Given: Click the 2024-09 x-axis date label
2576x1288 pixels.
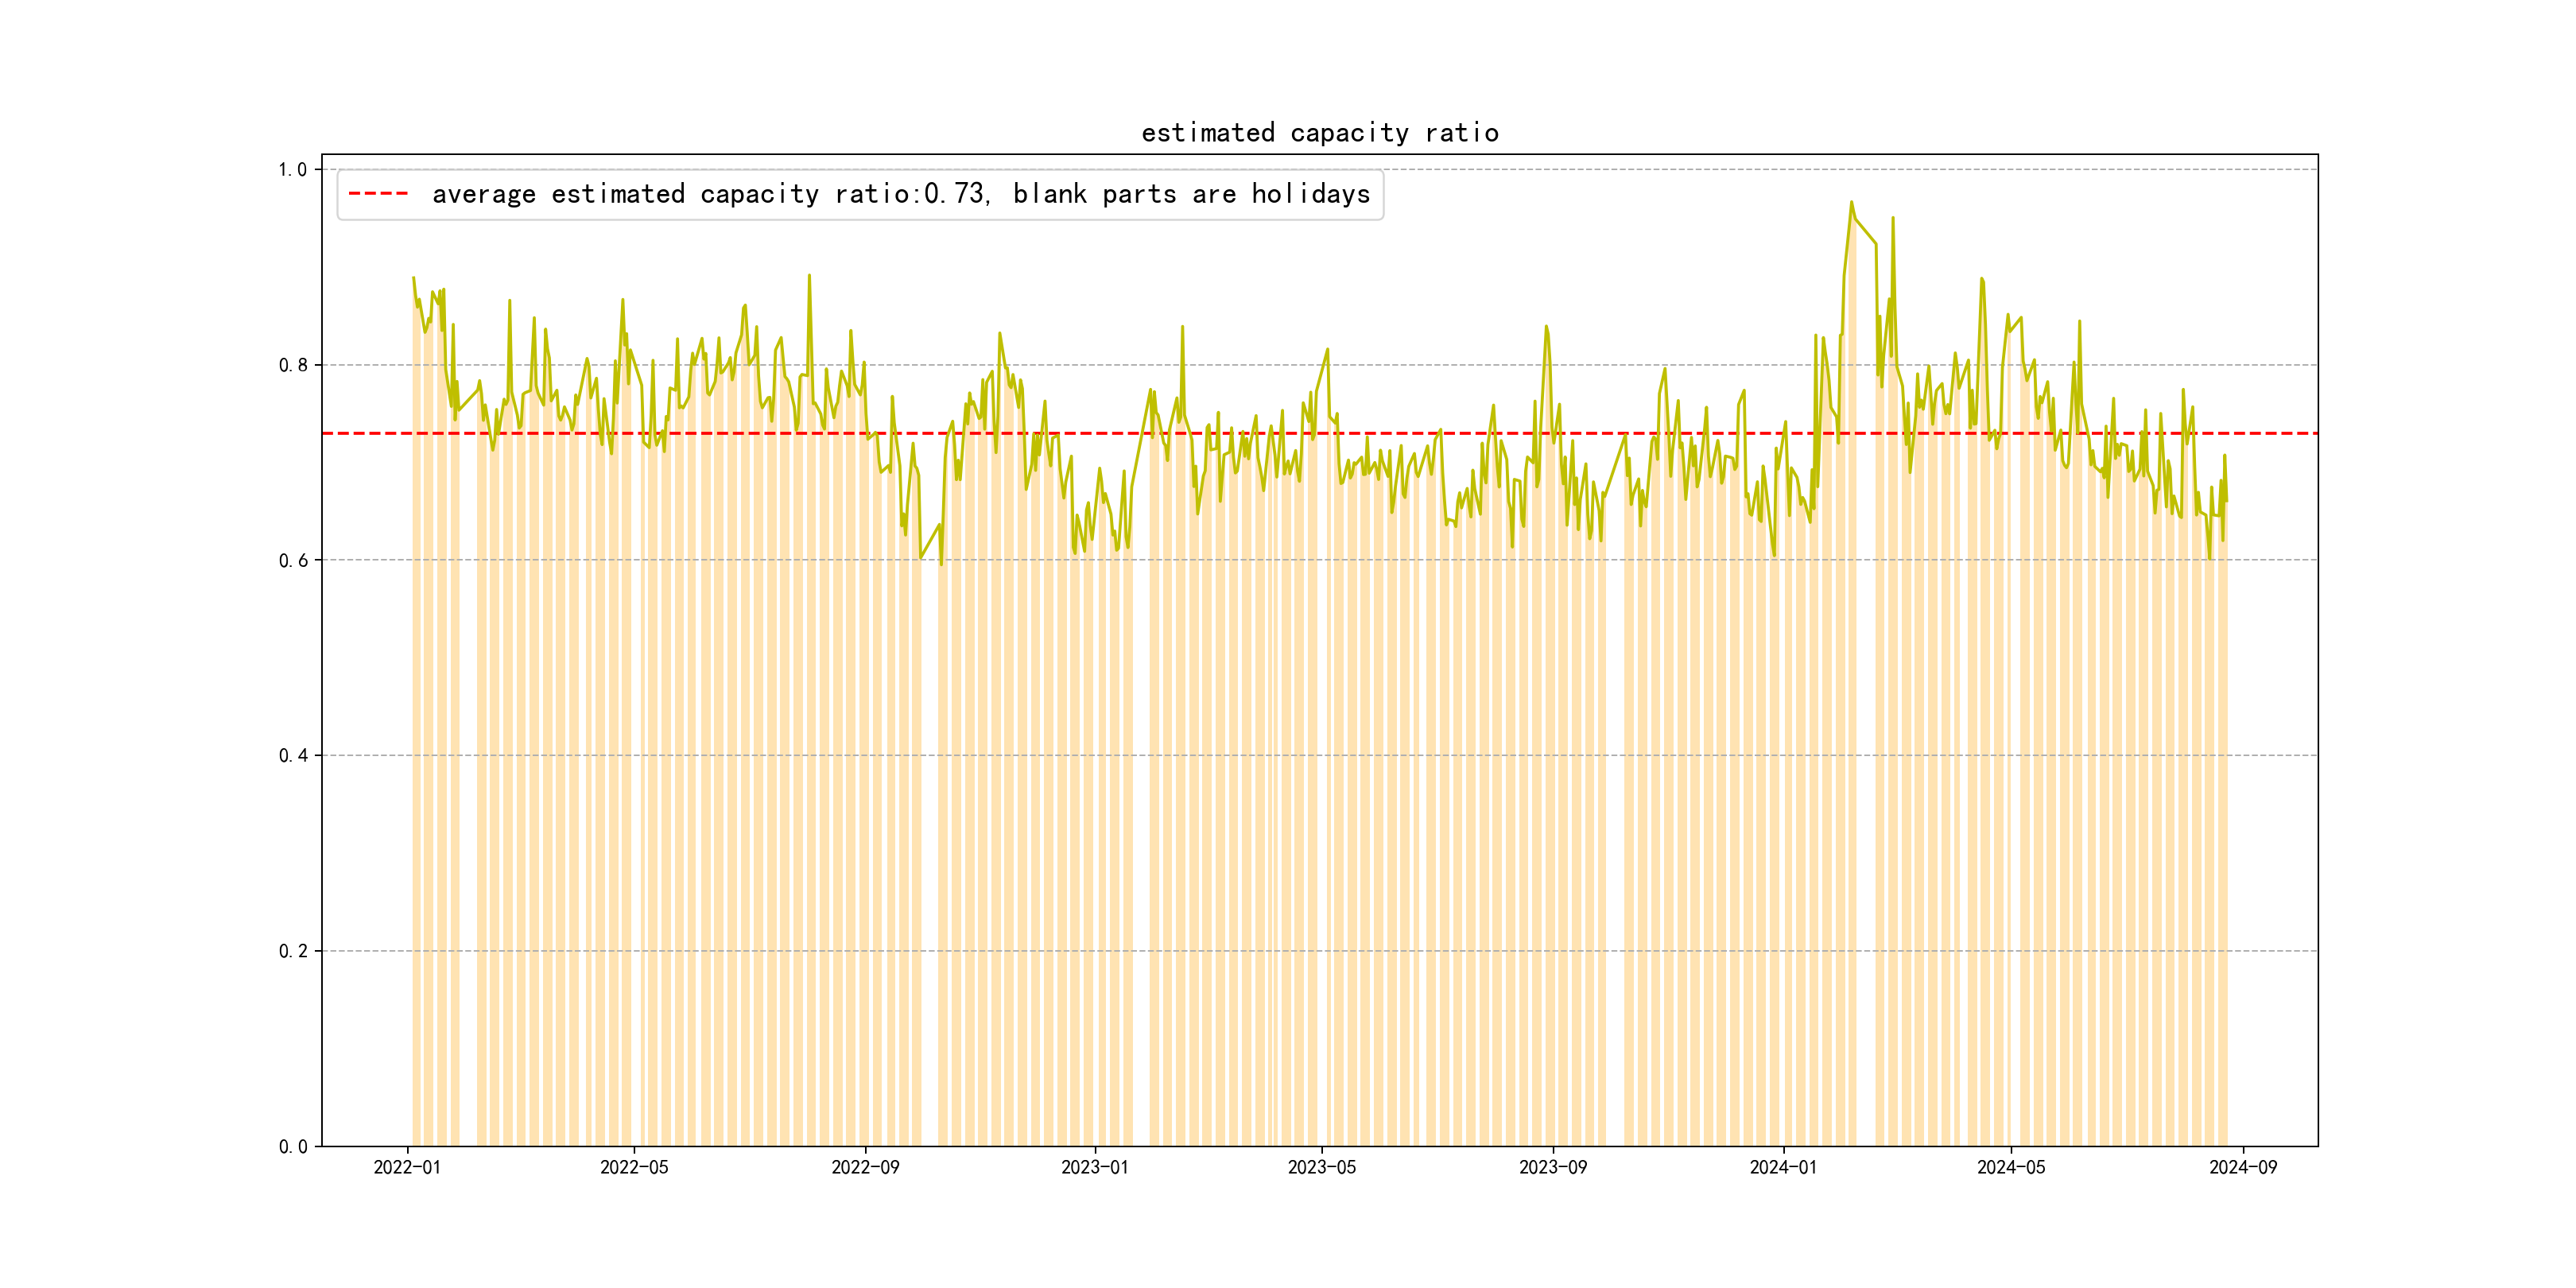Looking at the screenshot, I should pos(2242,1168).
